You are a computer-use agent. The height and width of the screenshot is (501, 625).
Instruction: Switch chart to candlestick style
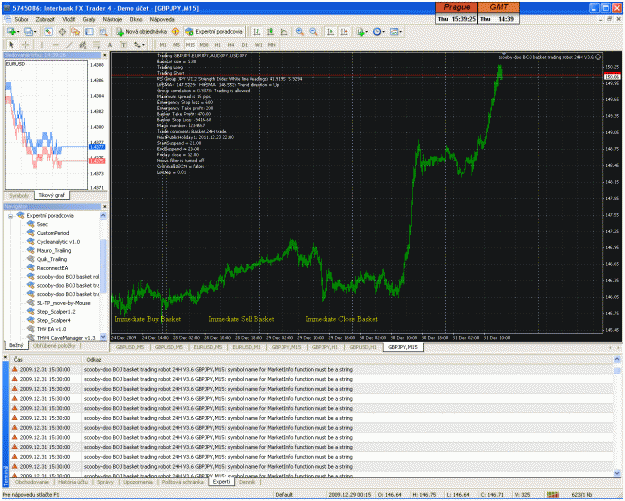(x=270, y=31)
